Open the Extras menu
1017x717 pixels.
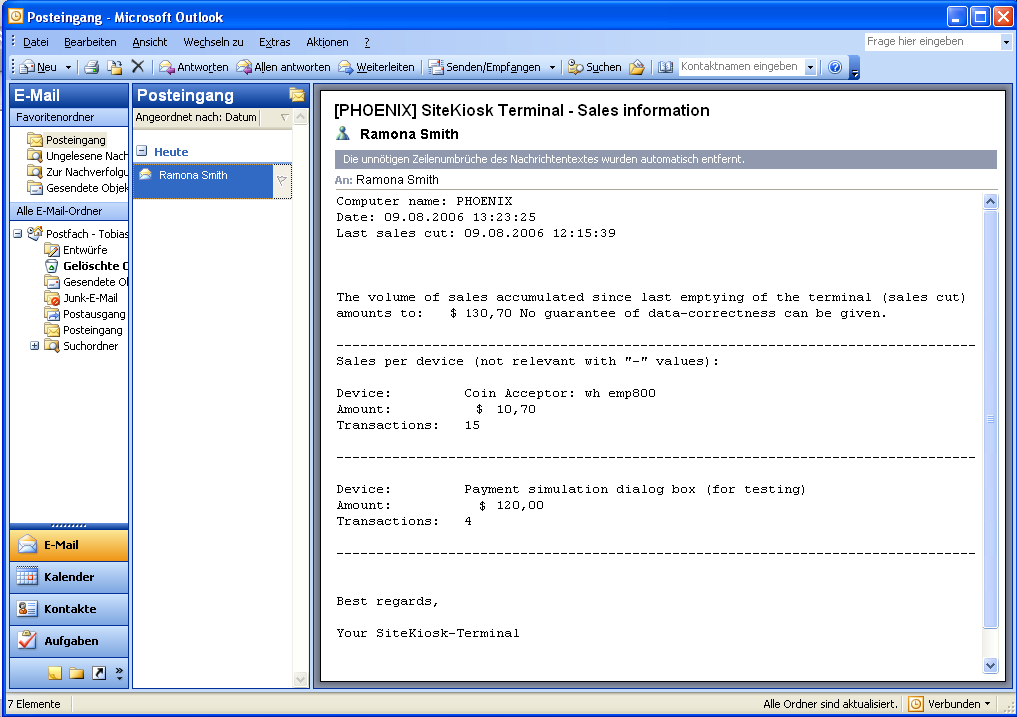tap(274, 42)
